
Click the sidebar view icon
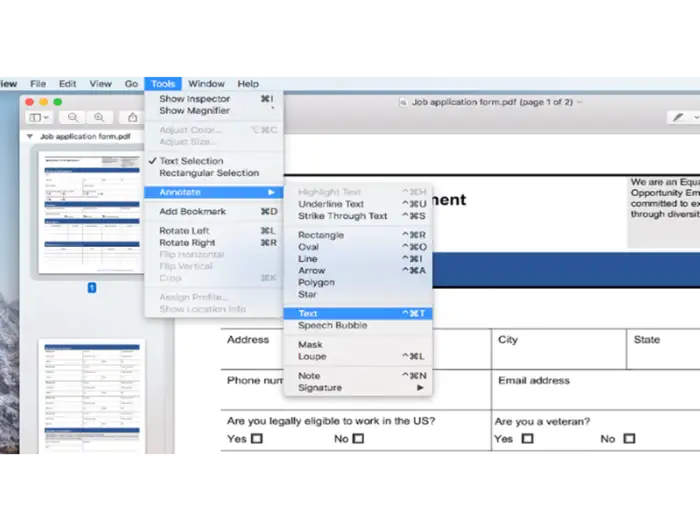(37, 117)
